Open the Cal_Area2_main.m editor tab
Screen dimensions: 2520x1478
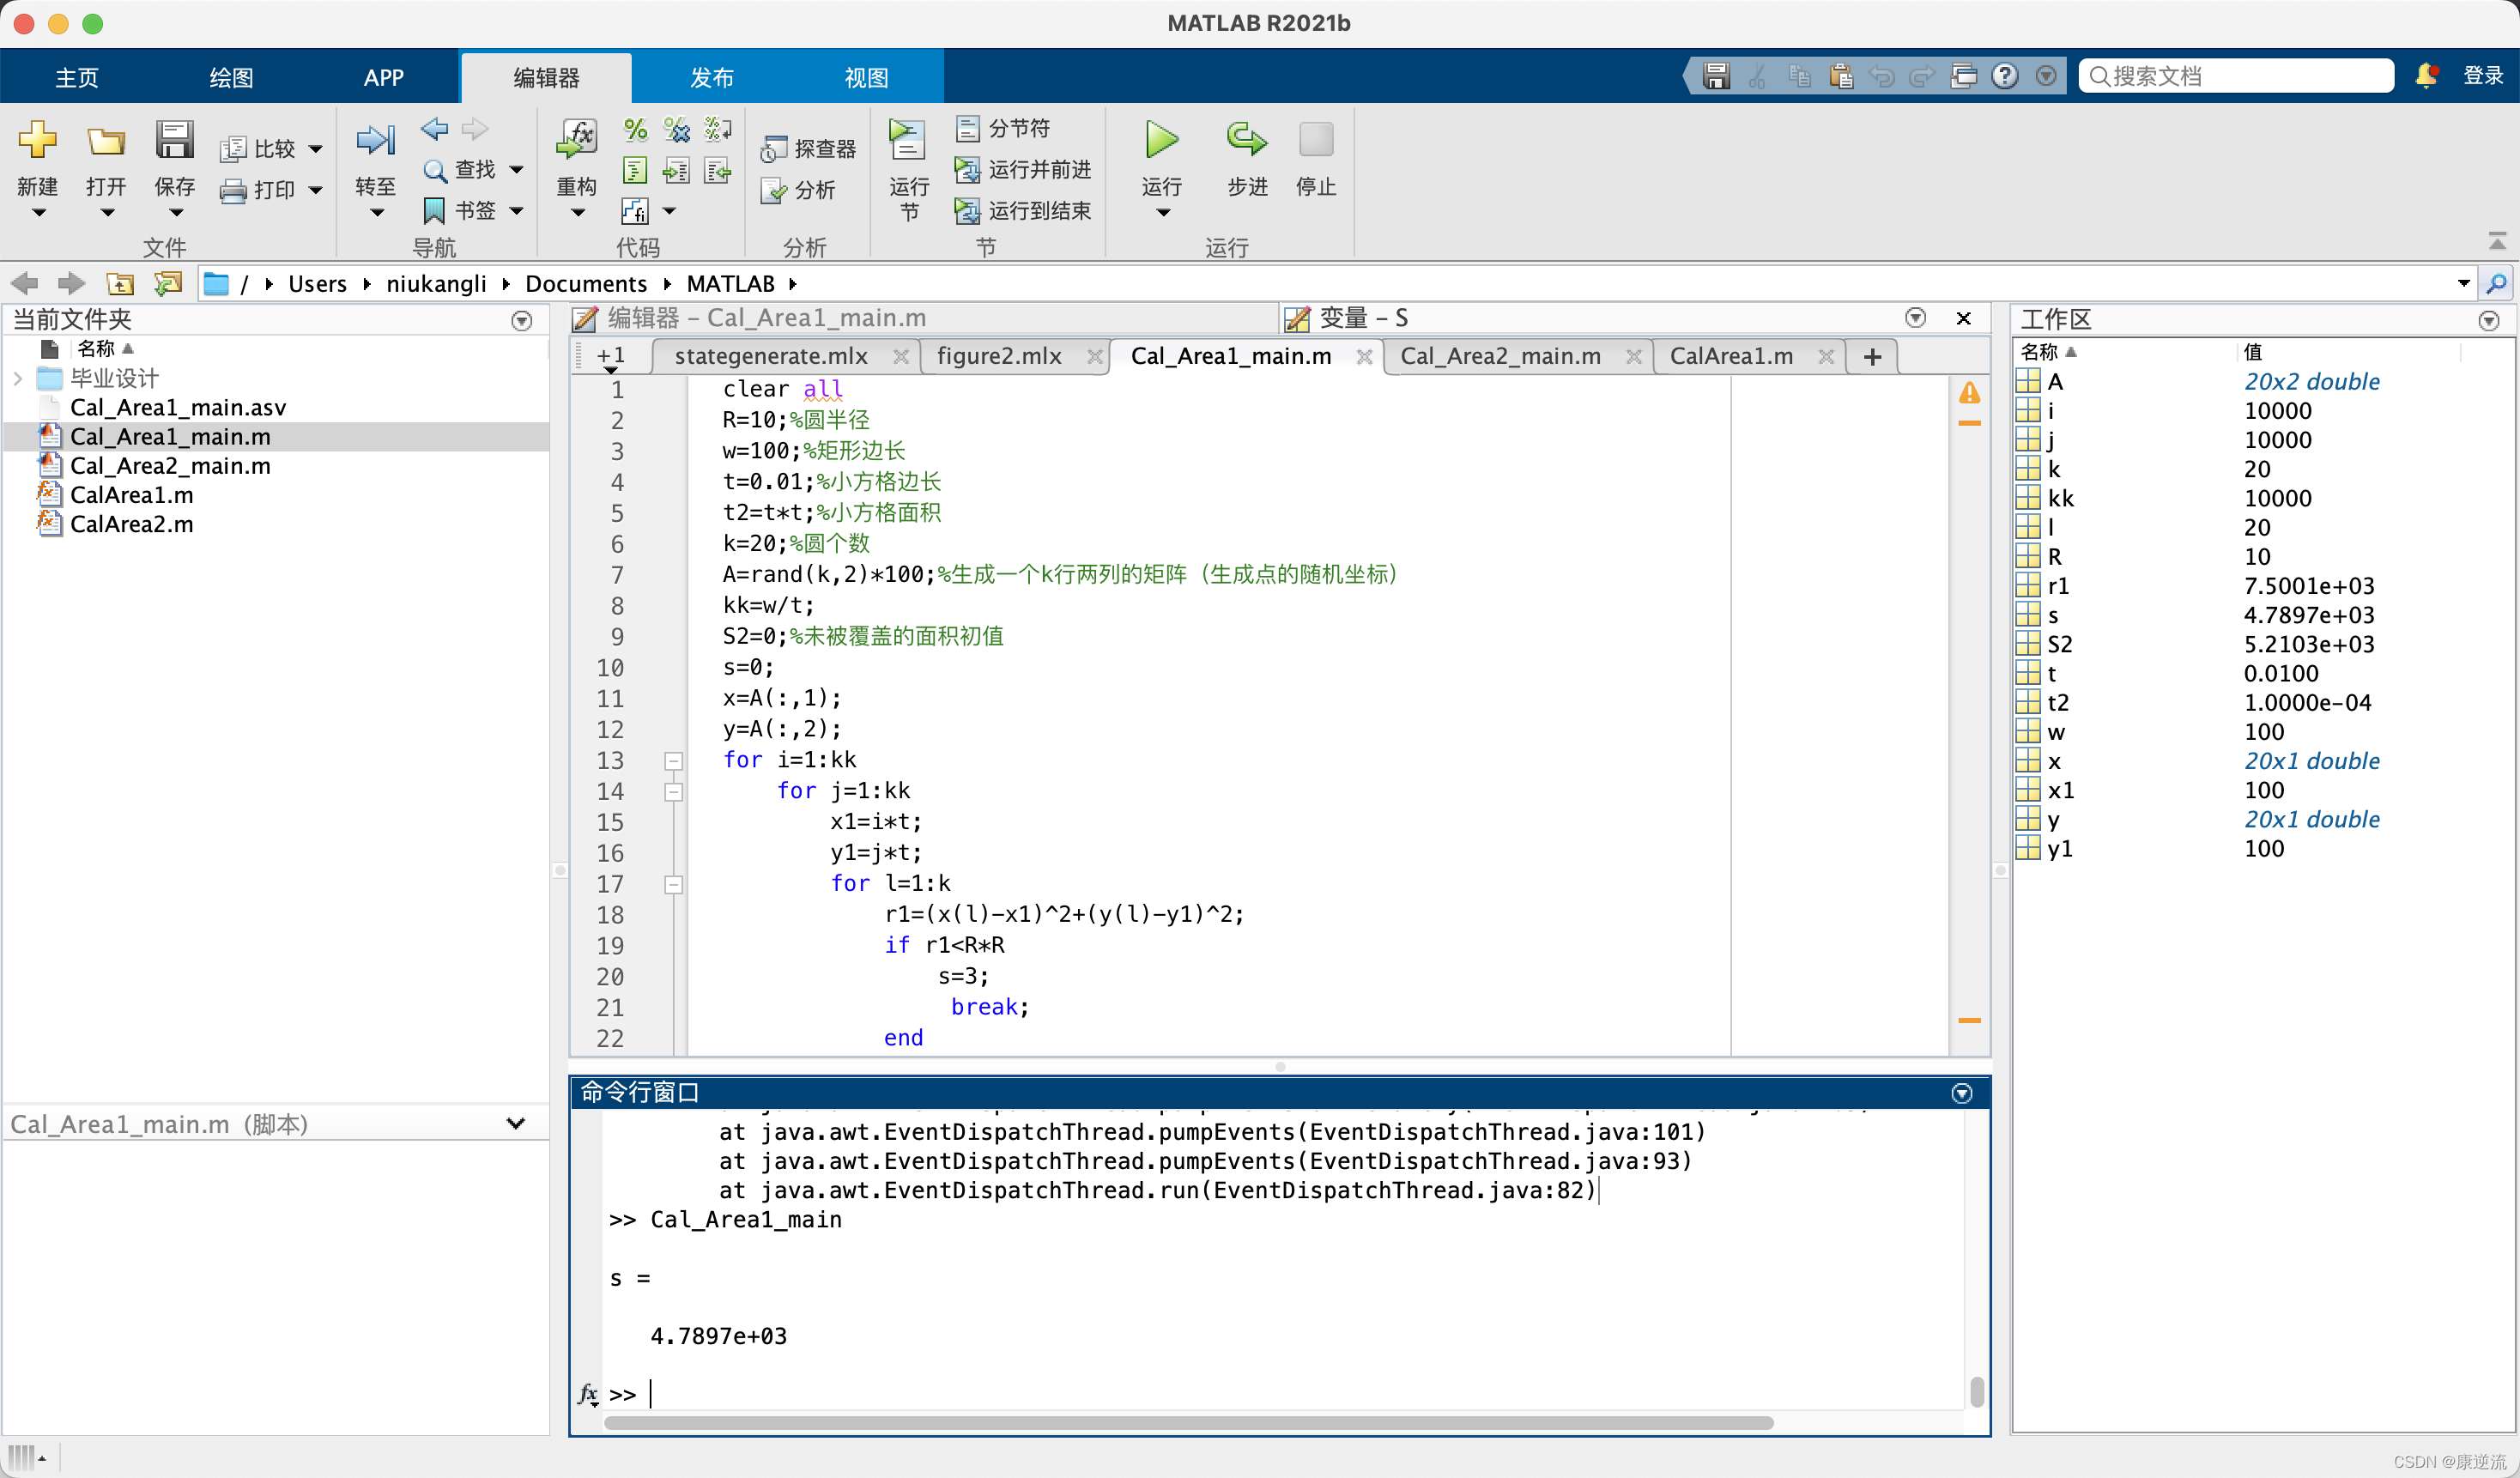point(1500,357)
